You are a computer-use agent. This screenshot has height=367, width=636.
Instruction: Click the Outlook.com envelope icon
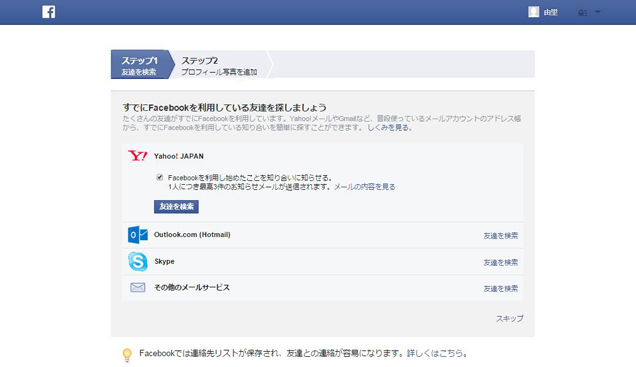pos(138,235)
